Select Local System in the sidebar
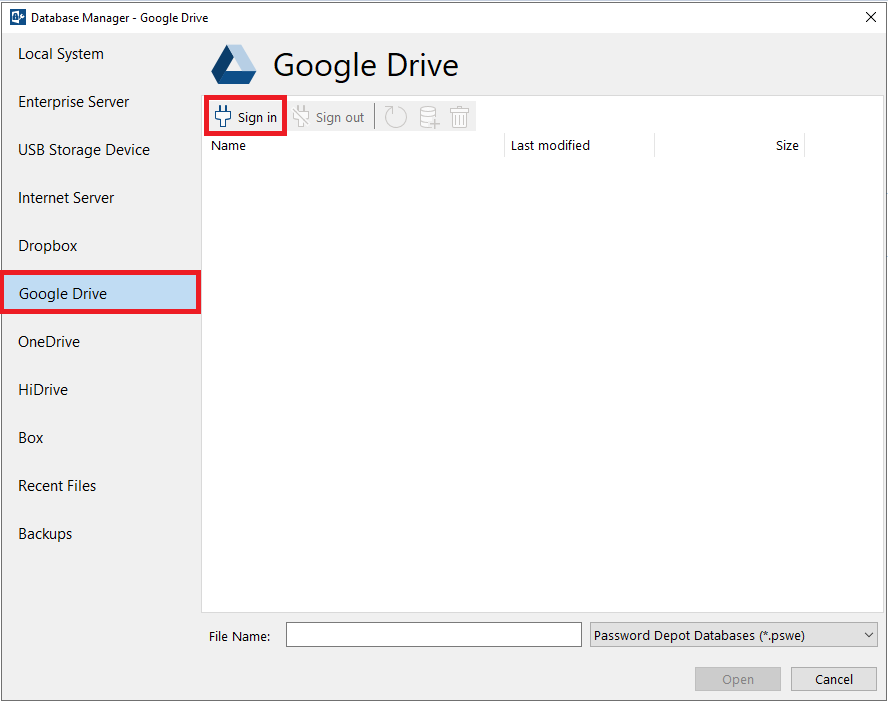Image resolution: width=888 pixels, height=703 pixels. pos(101,54)
